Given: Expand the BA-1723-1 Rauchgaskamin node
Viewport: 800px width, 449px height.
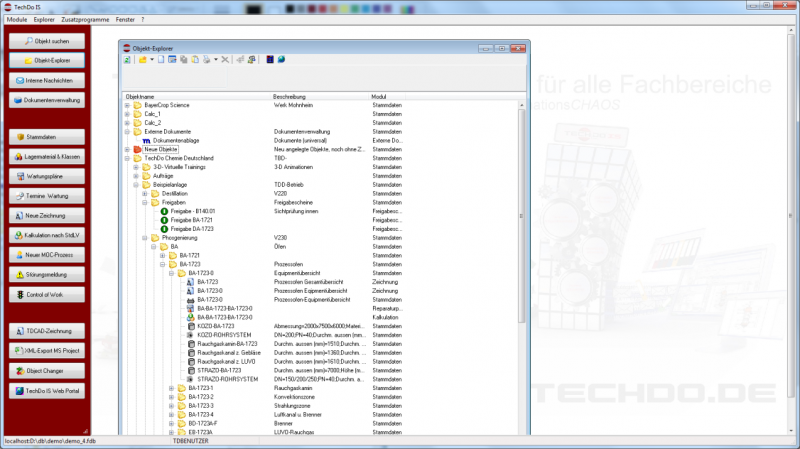Looking at the screenshot, I should click(171, 388).
